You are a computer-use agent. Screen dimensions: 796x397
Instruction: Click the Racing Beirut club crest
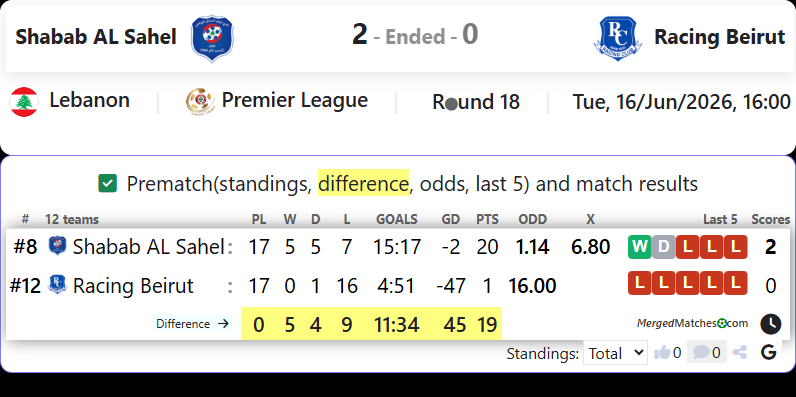click(618, 39)
